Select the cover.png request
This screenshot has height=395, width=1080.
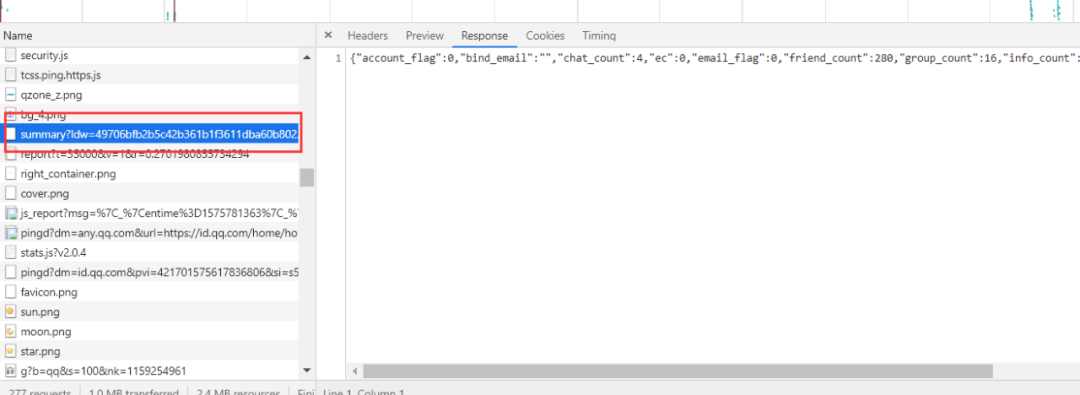(x=150, y=194)
